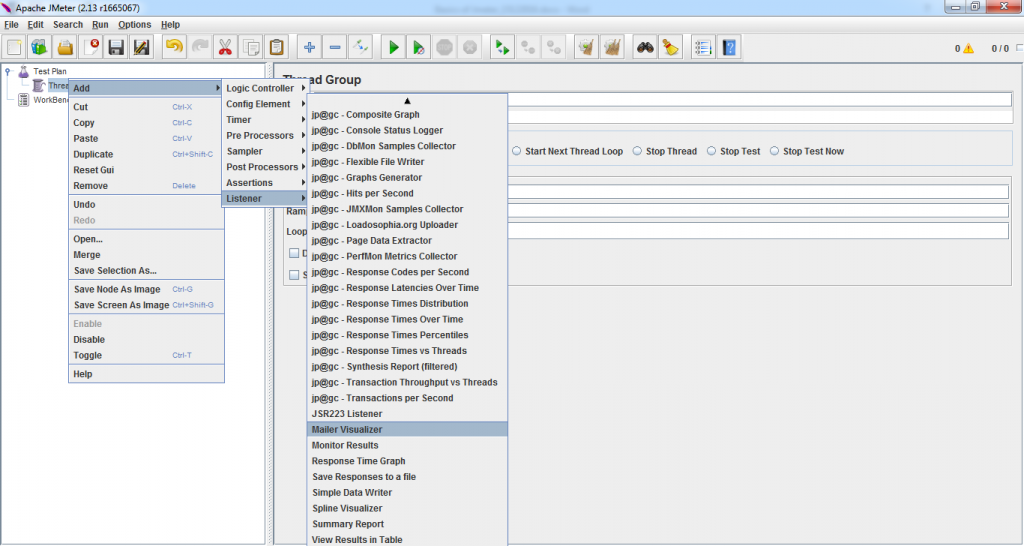
Task: Expand the Sampler submenu
Action: pyautogui.click(x=264, y=151)
